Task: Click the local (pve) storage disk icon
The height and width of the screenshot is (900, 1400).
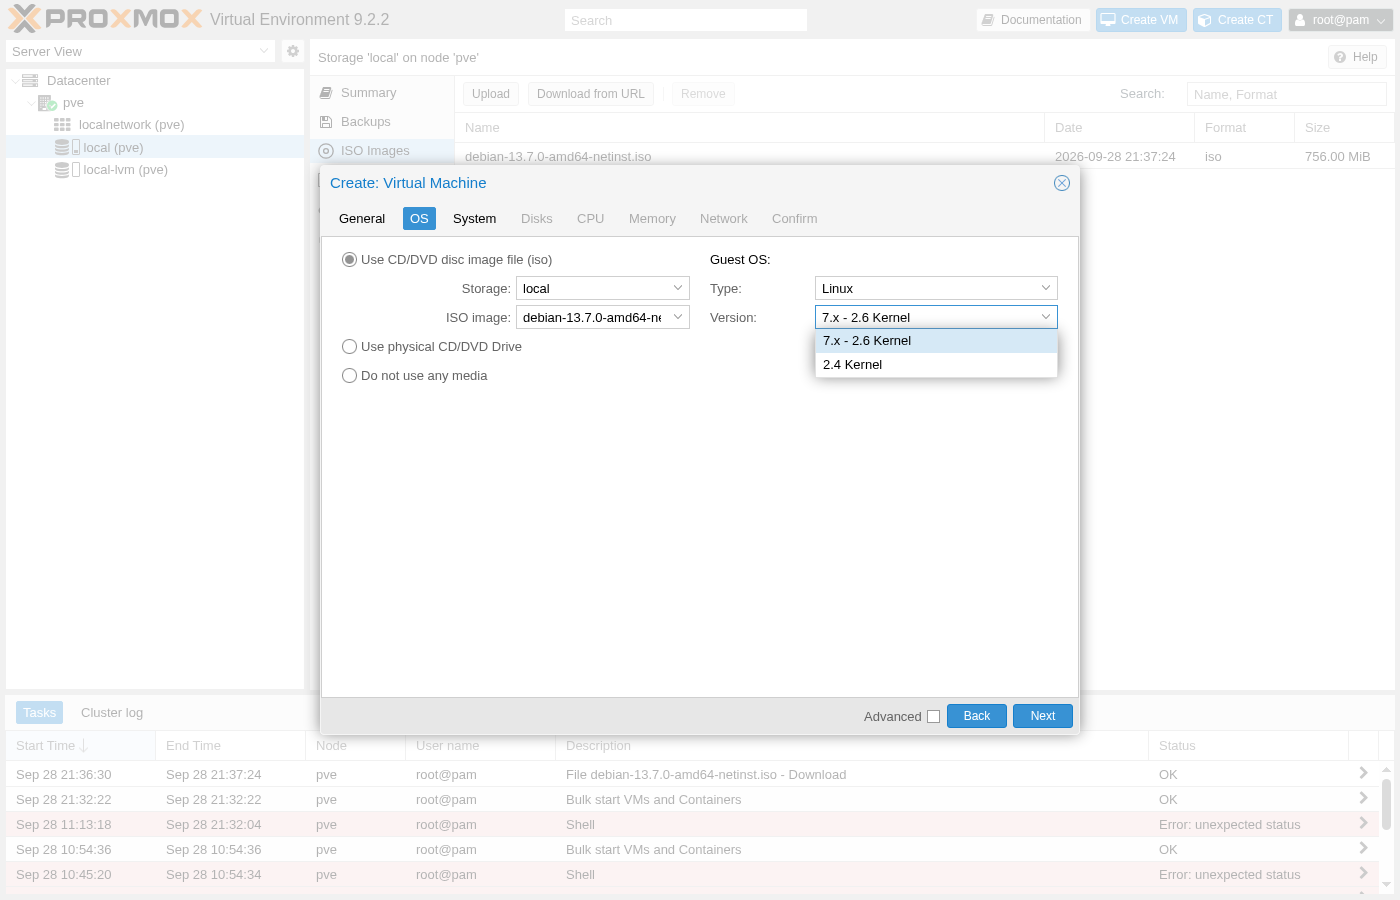Action: 67,147
